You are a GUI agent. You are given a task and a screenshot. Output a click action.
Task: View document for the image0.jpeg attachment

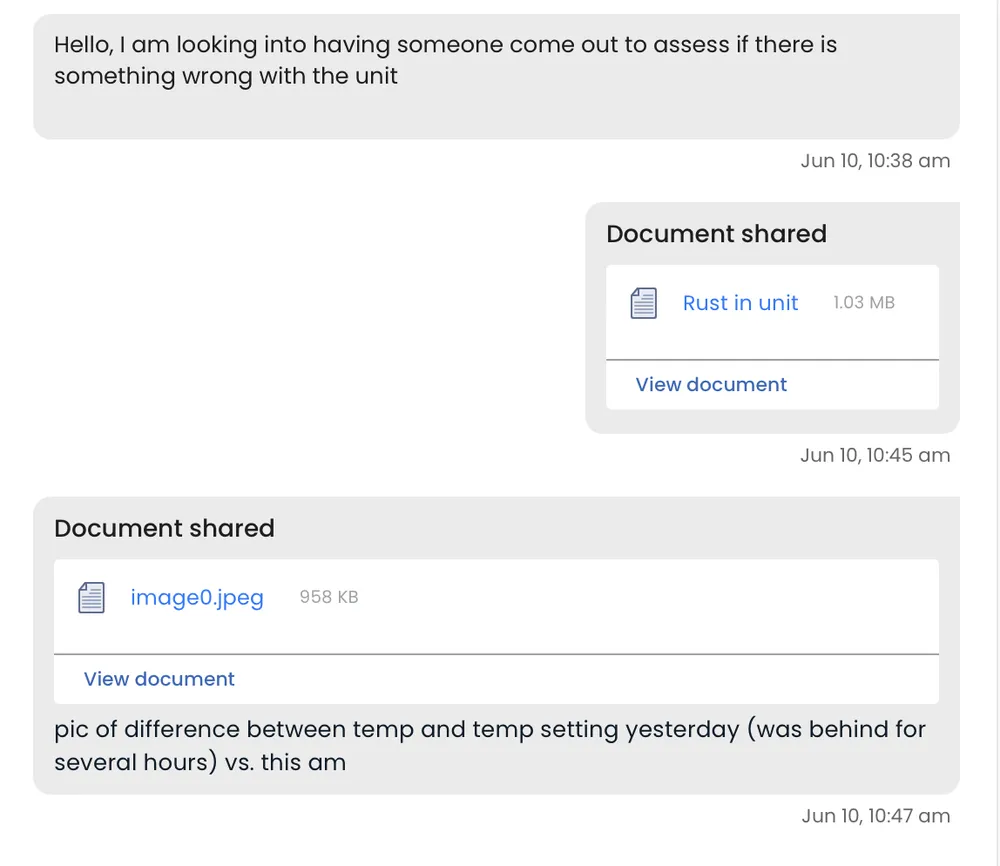click(159, 679)
